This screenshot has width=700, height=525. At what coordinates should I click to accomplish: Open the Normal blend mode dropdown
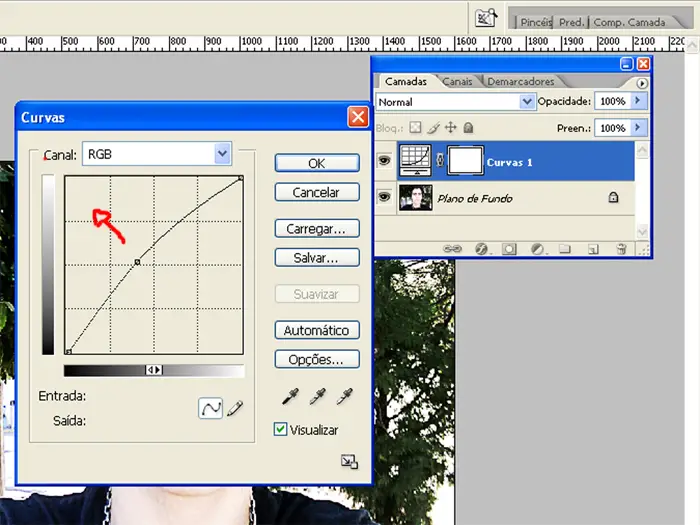pos(527,102)
